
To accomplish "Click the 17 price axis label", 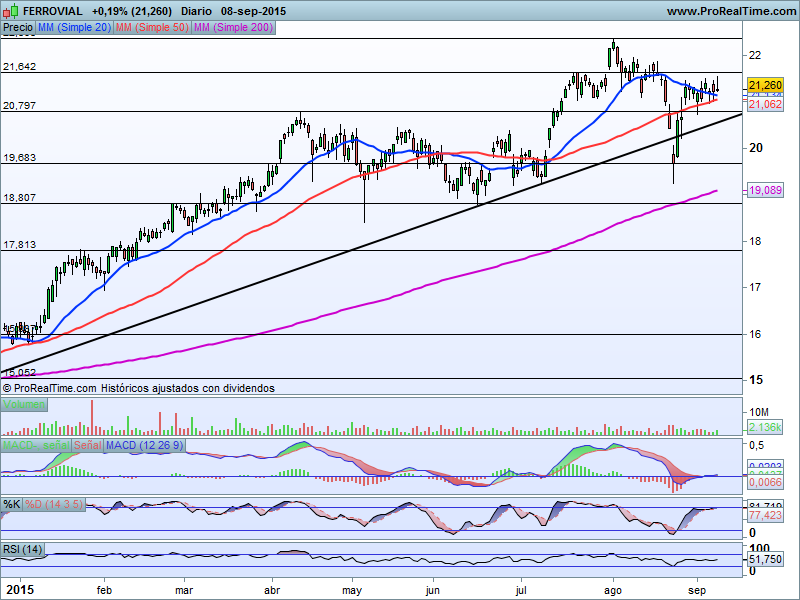I will pos(755,287).
